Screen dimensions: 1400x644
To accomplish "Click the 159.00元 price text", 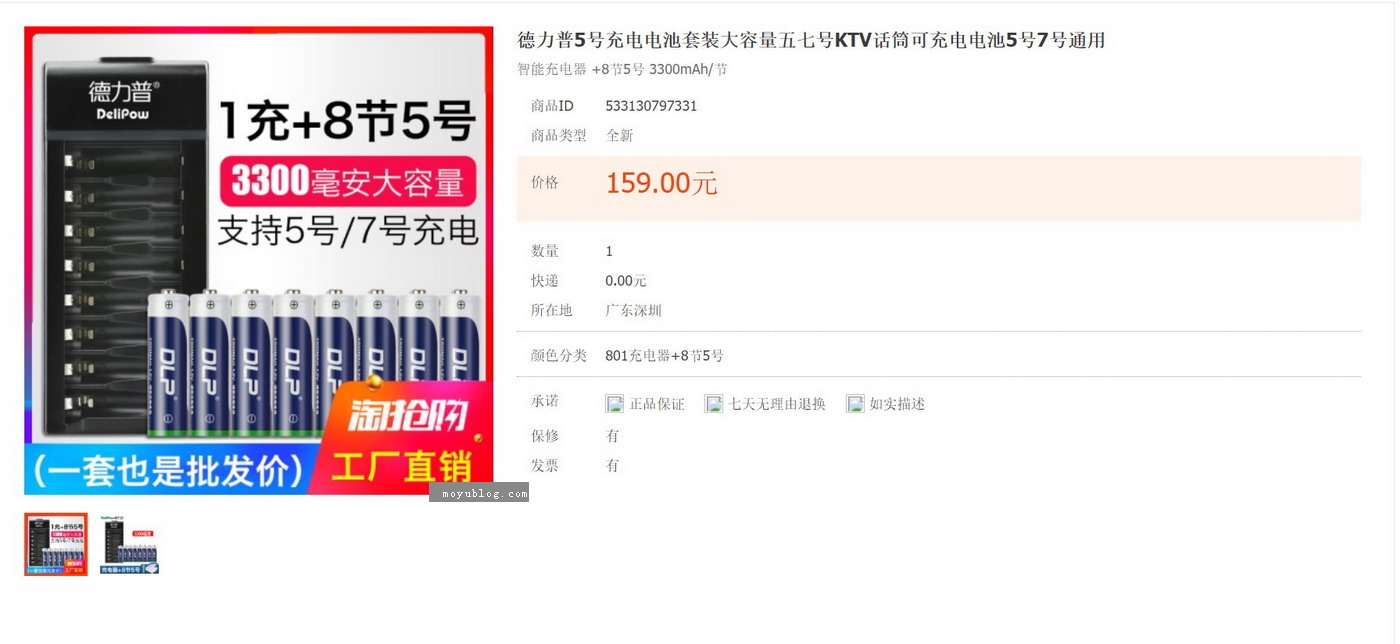I will point(661,183).
